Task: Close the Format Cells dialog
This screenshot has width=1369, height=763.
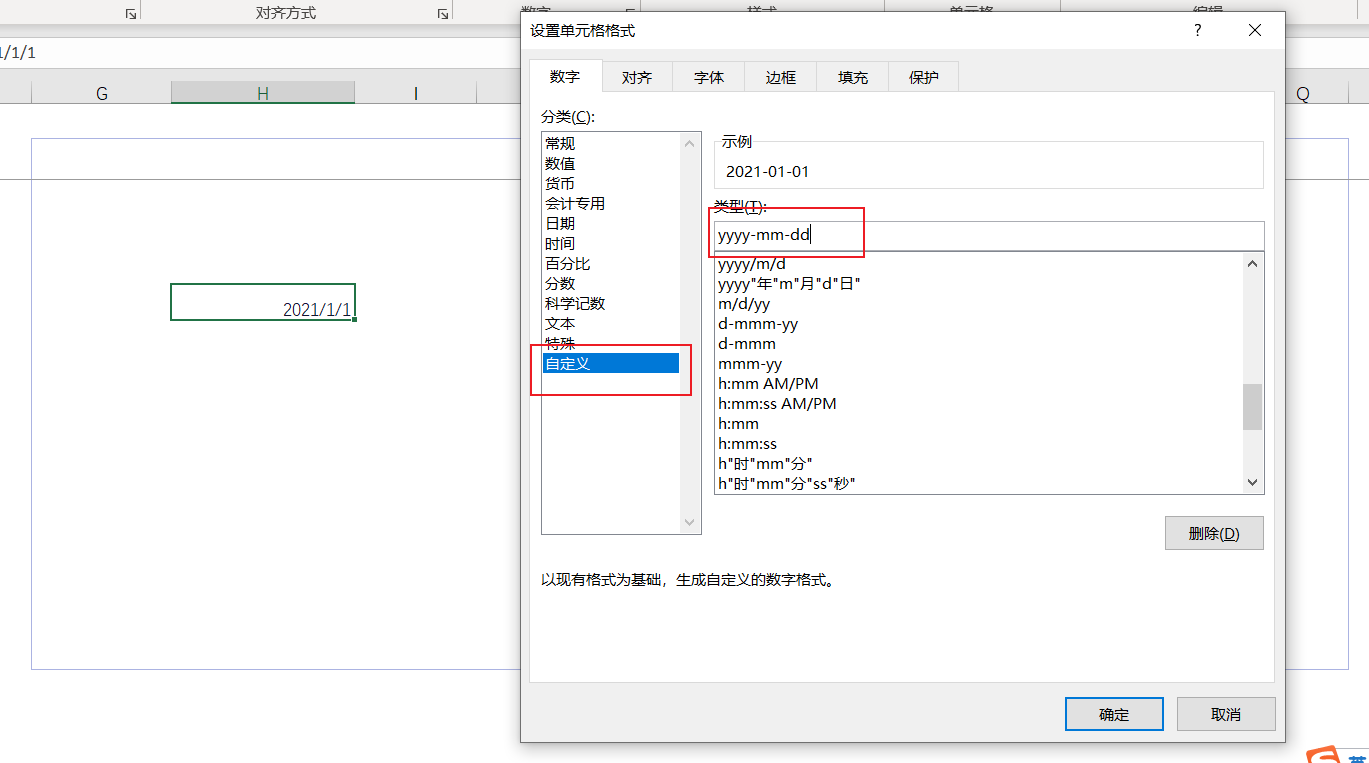Action: (1256, 31)
